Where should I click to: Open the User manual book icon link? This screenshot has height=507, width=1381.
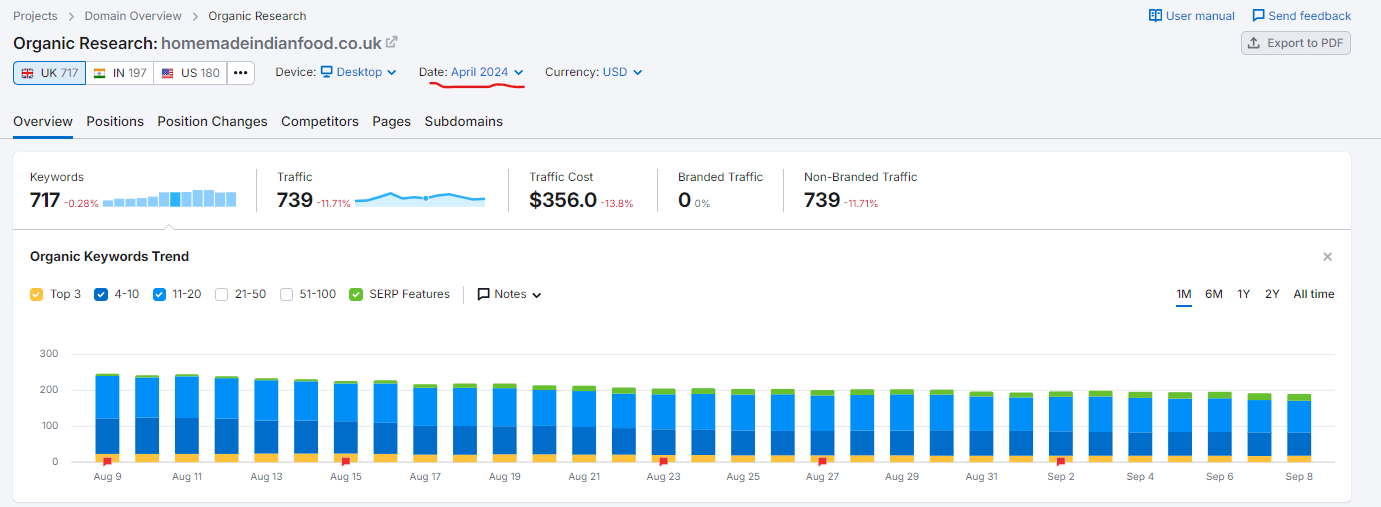tap(1156, 16)
